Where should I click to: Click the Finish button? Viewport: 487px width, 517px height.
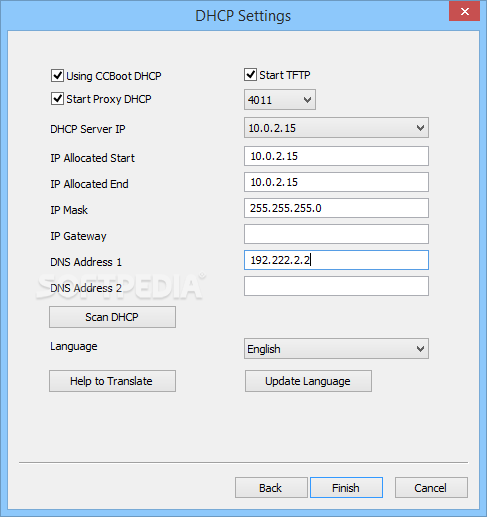[346, 488]
